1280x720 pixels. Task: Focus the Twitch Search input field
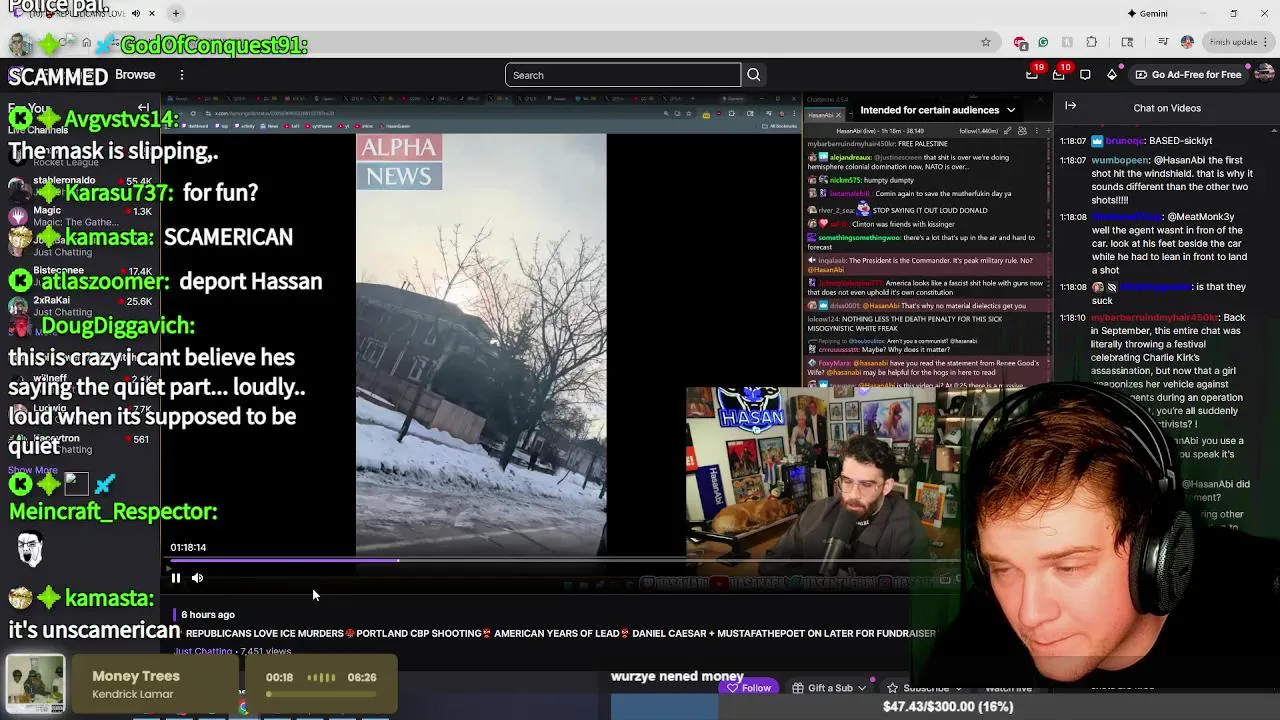pos(623,75)
